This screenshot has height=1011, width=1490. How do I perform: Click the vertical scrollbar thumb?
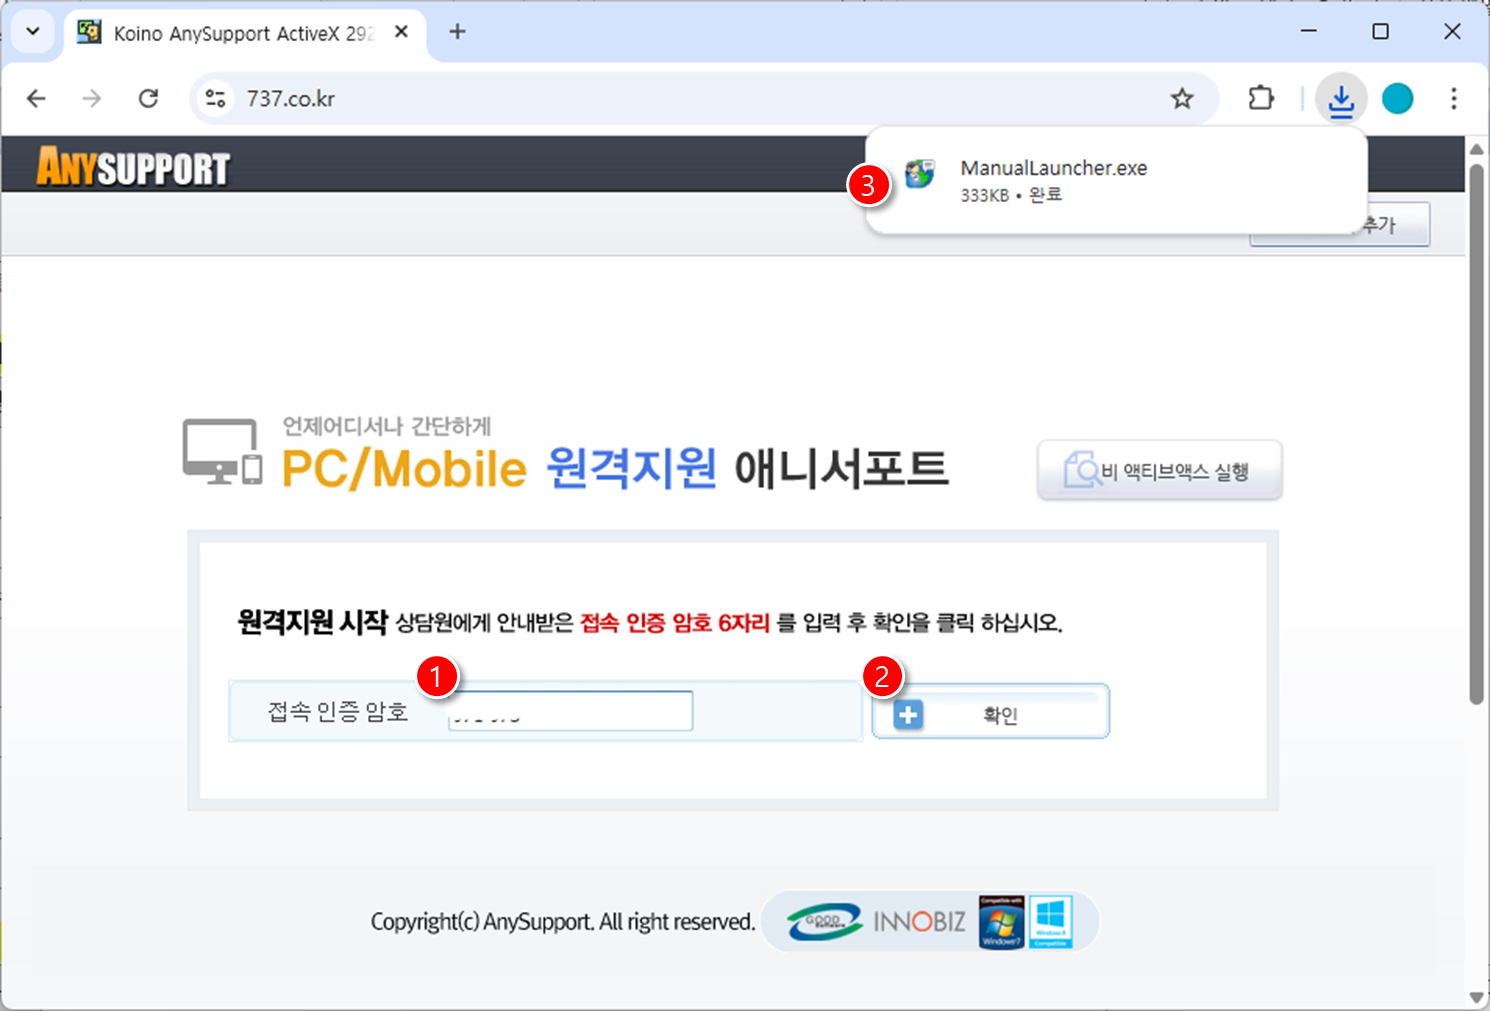point(1477,434)
